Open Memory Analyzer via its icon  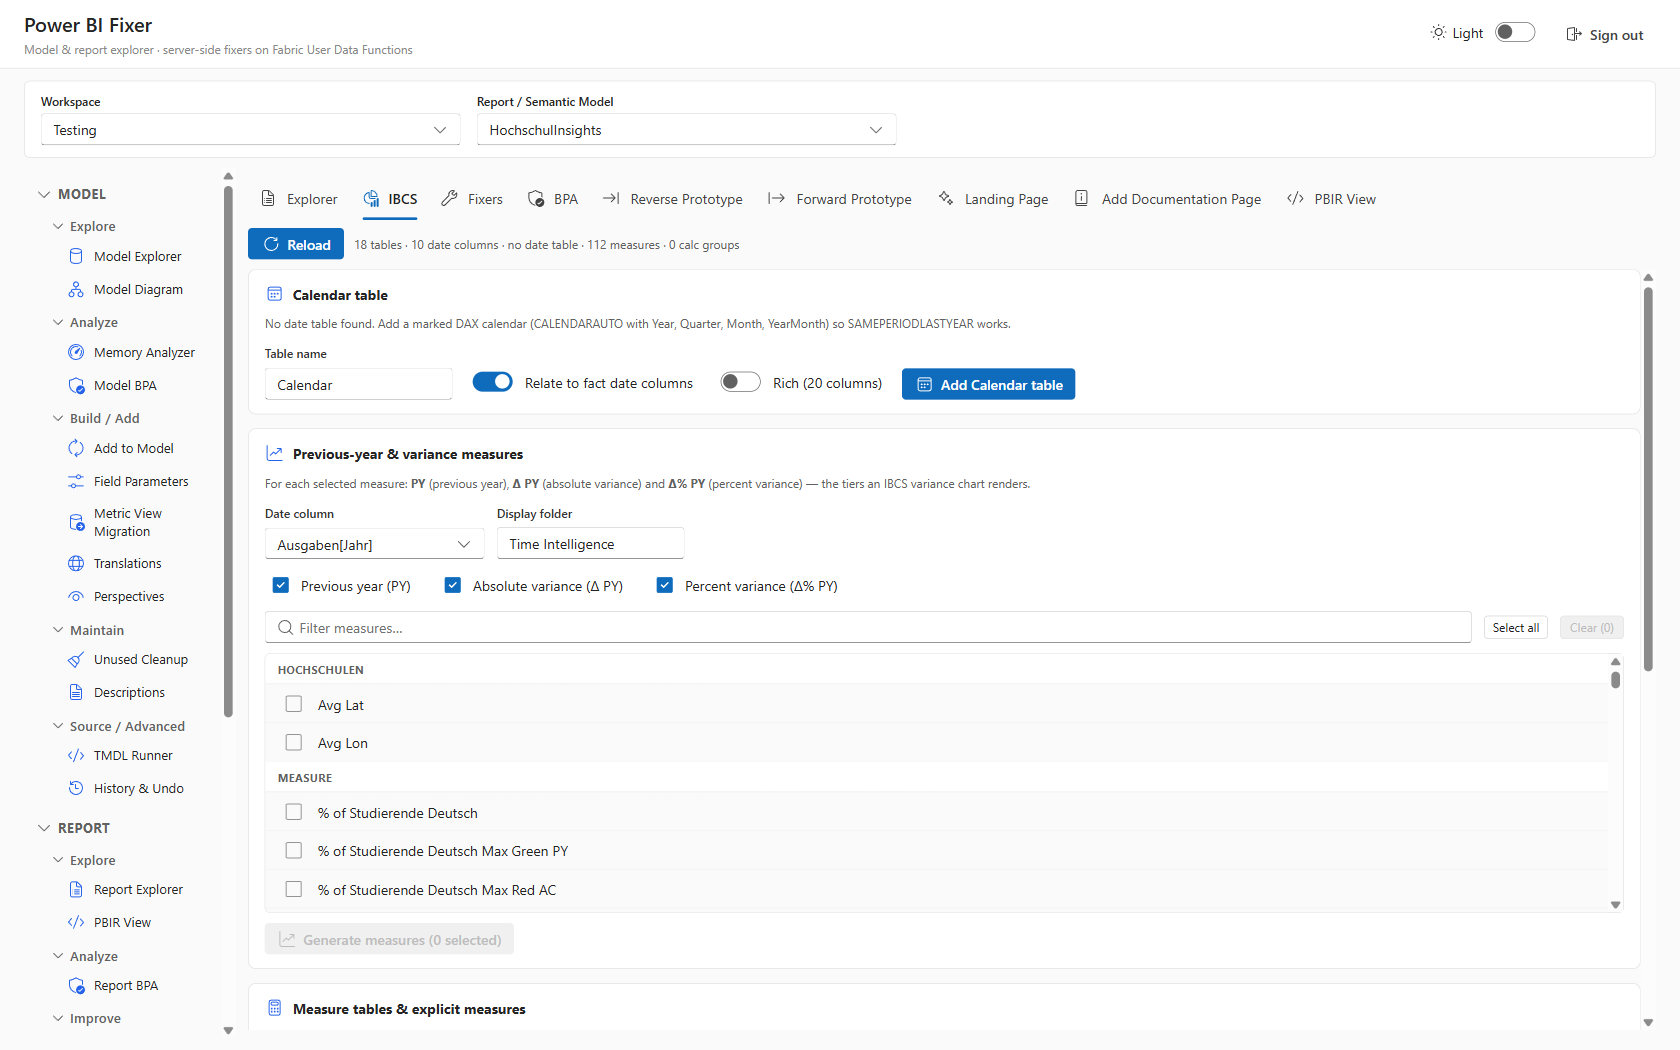(x=76, y=352)
